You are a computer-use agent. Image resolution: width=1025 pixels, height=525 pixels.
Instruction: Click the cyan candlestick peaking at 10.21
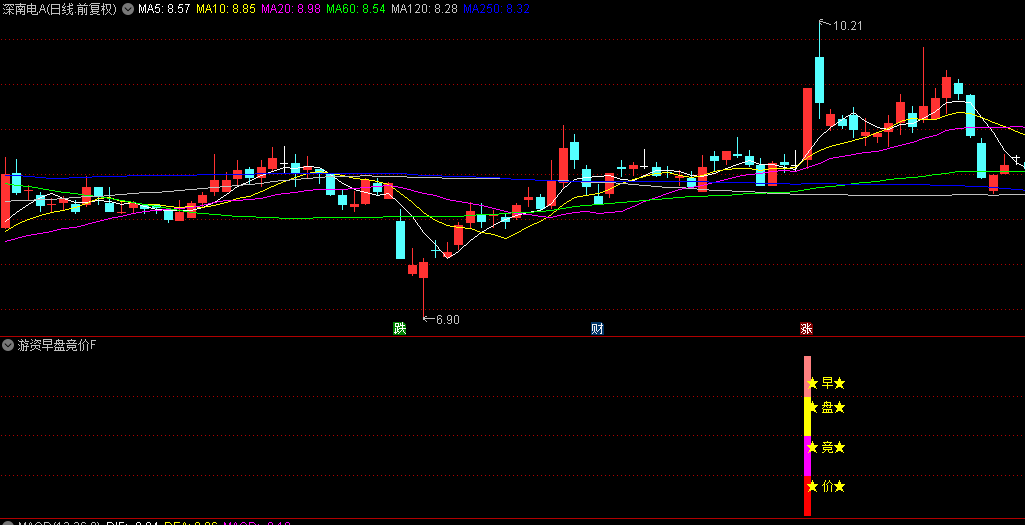pos(819,79)
